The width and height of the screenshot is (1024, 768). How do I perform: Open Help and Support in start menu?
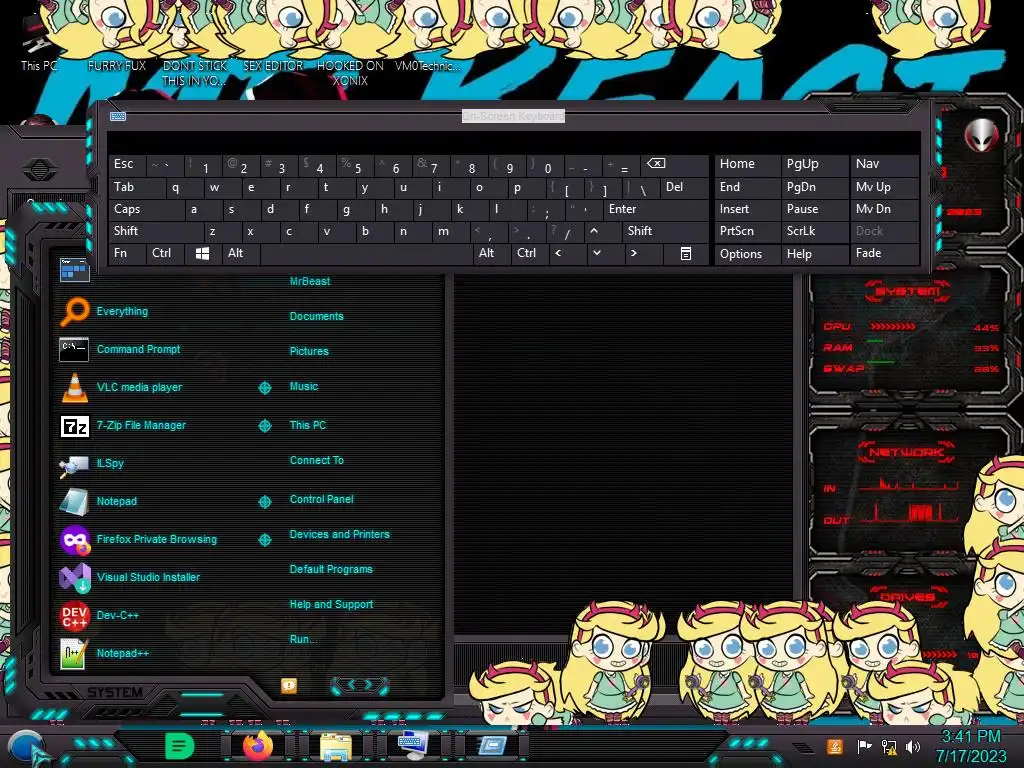tap(331, 605)
